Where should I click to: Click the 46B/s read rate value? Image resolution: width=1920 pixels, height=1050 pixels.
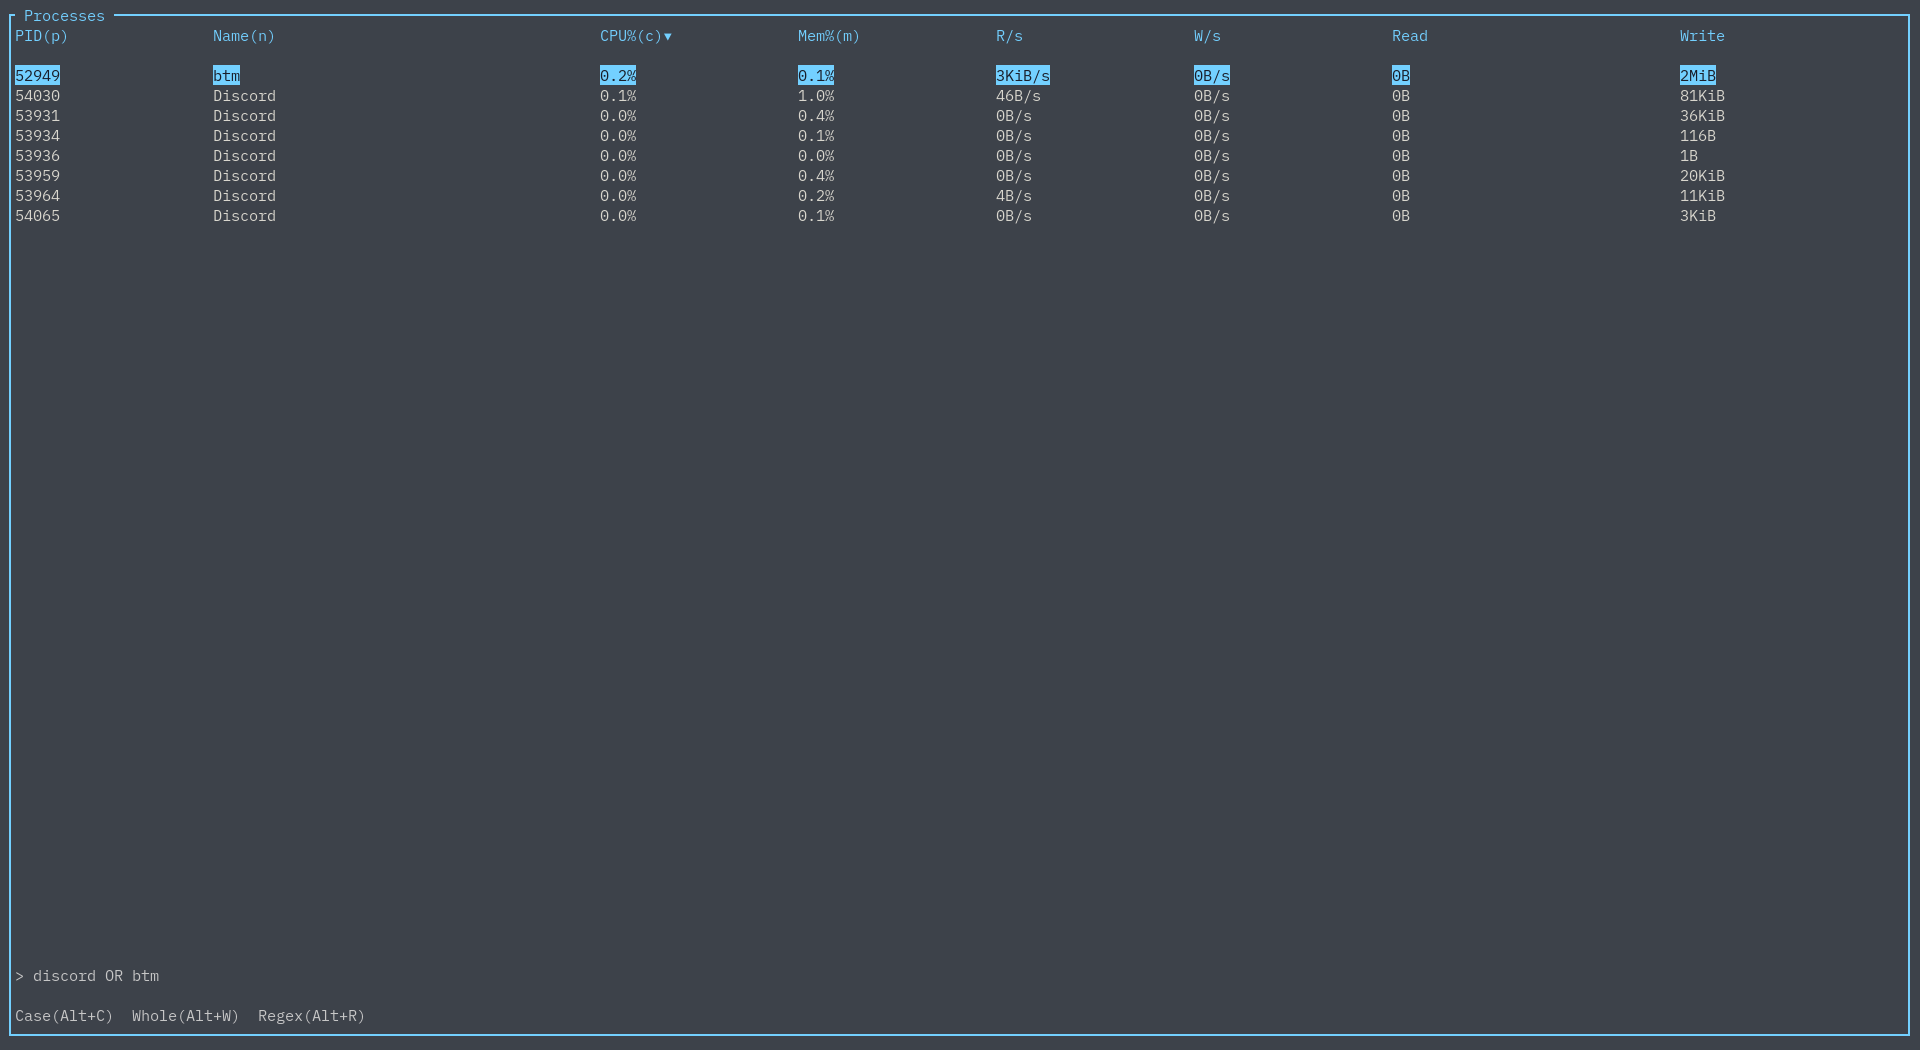click(x=1018, y=96)
